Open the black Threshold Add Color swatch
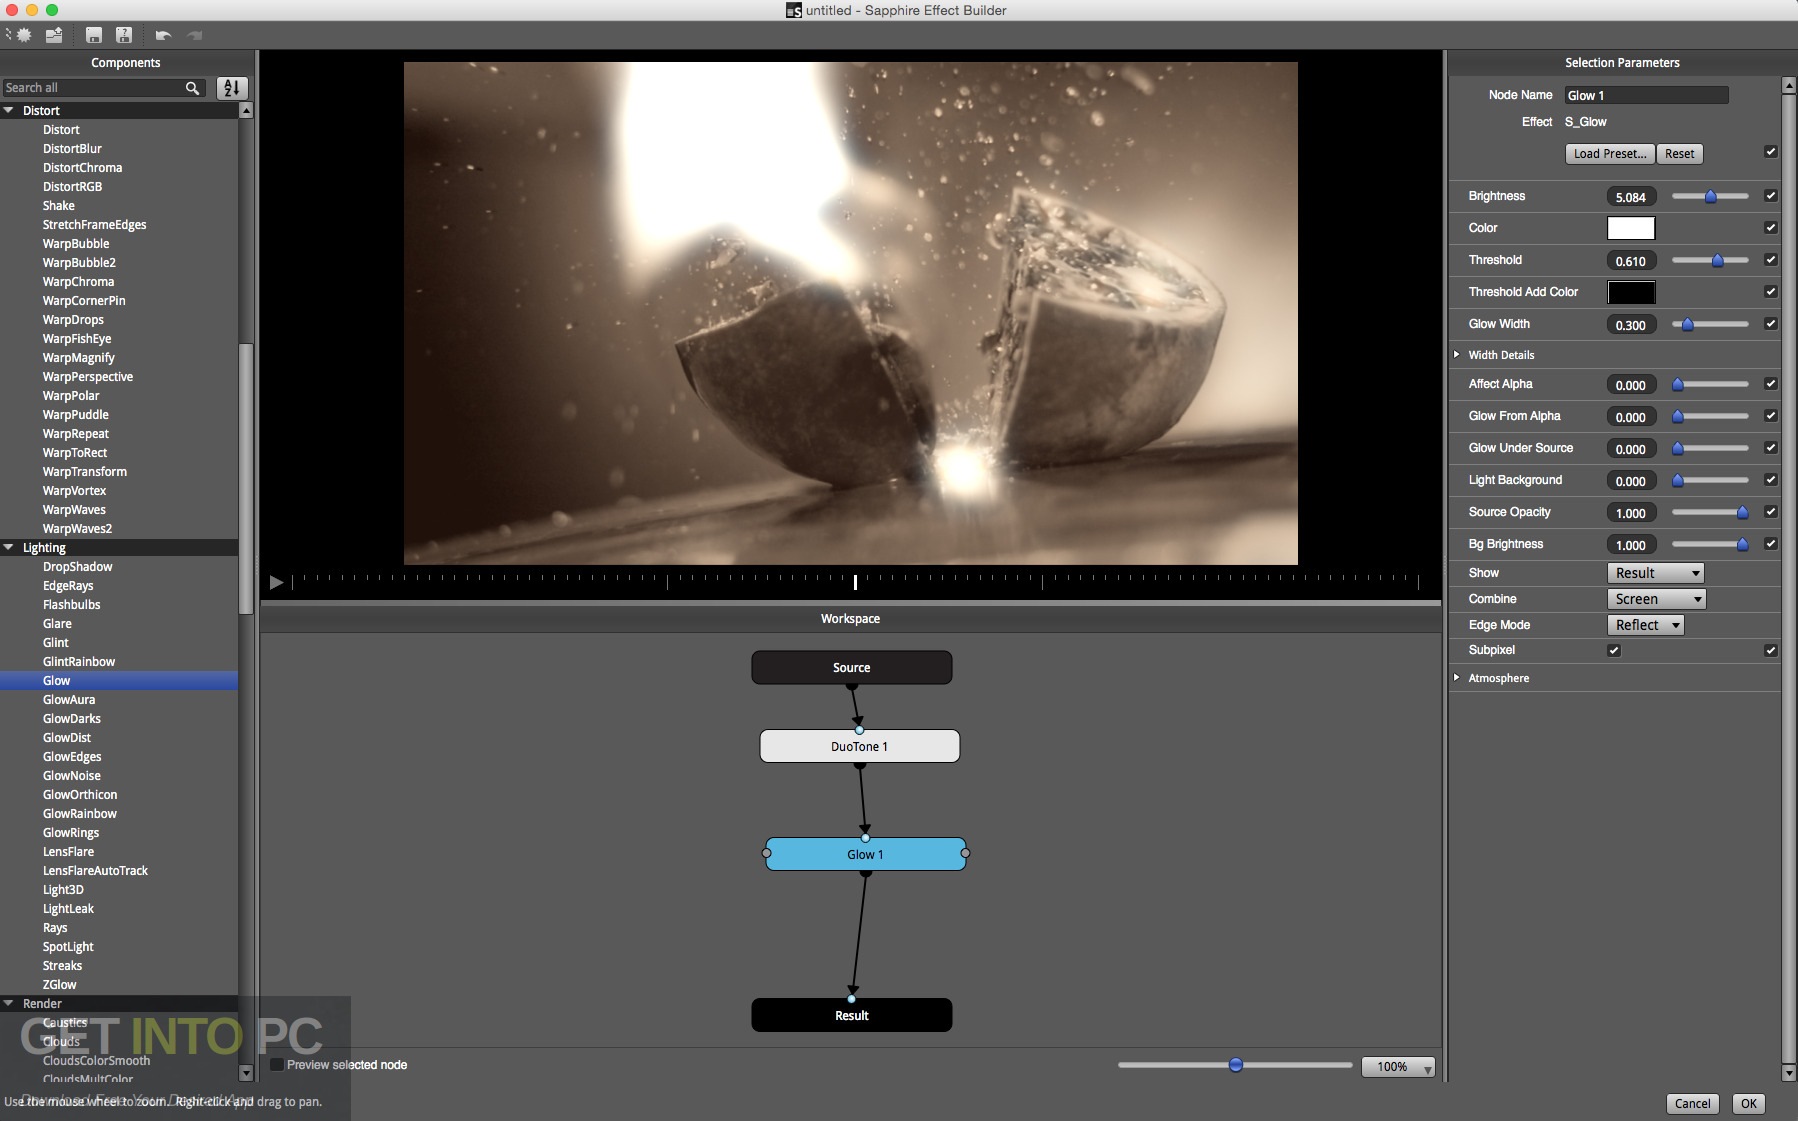 [x=1631, y=292]
